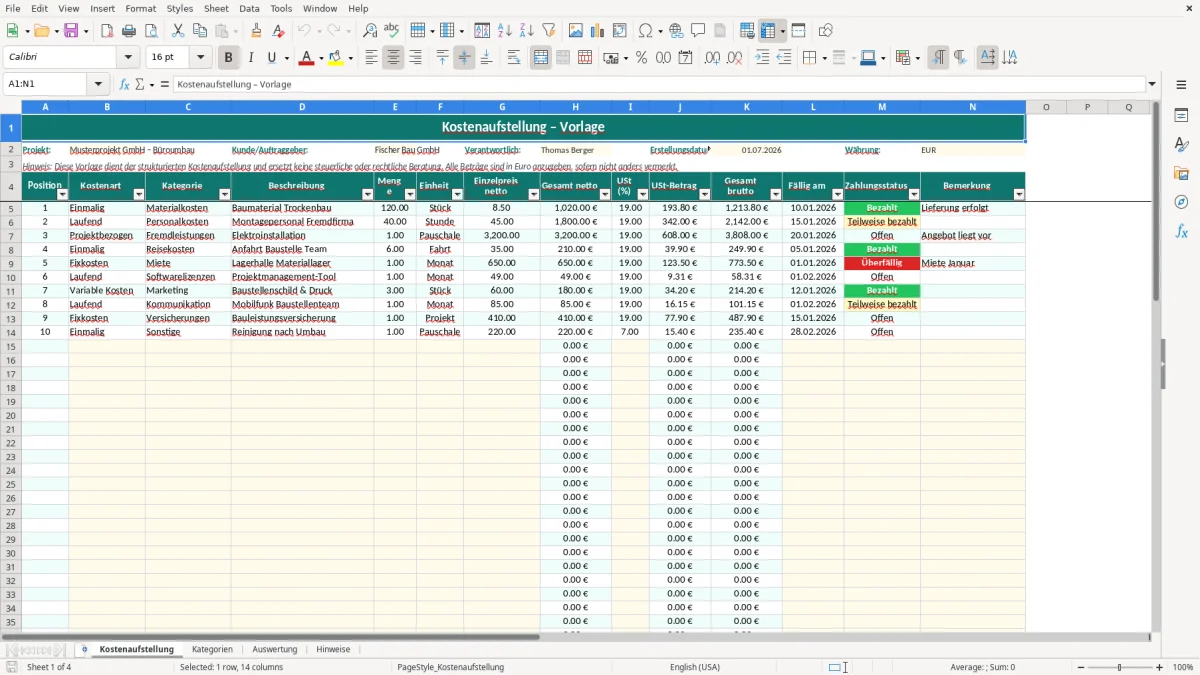The width and height of the screenshot is (1200, 675).
Task: Adjust the zoom slider in status bar
Action: coord(1119,667)
